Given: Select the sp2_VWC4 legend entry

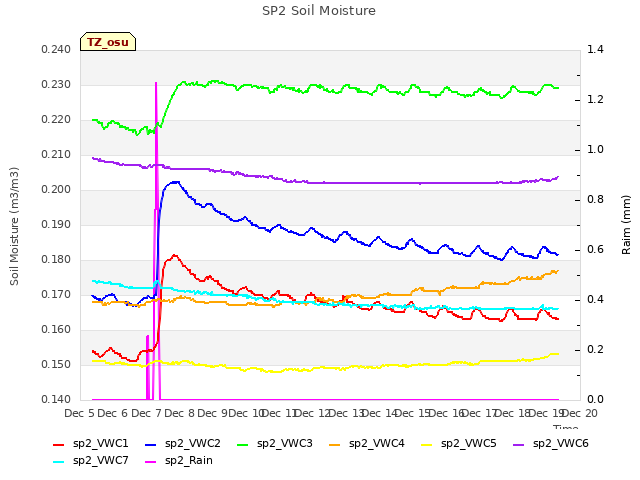Looking at the screenshot, I should (367, 443).
